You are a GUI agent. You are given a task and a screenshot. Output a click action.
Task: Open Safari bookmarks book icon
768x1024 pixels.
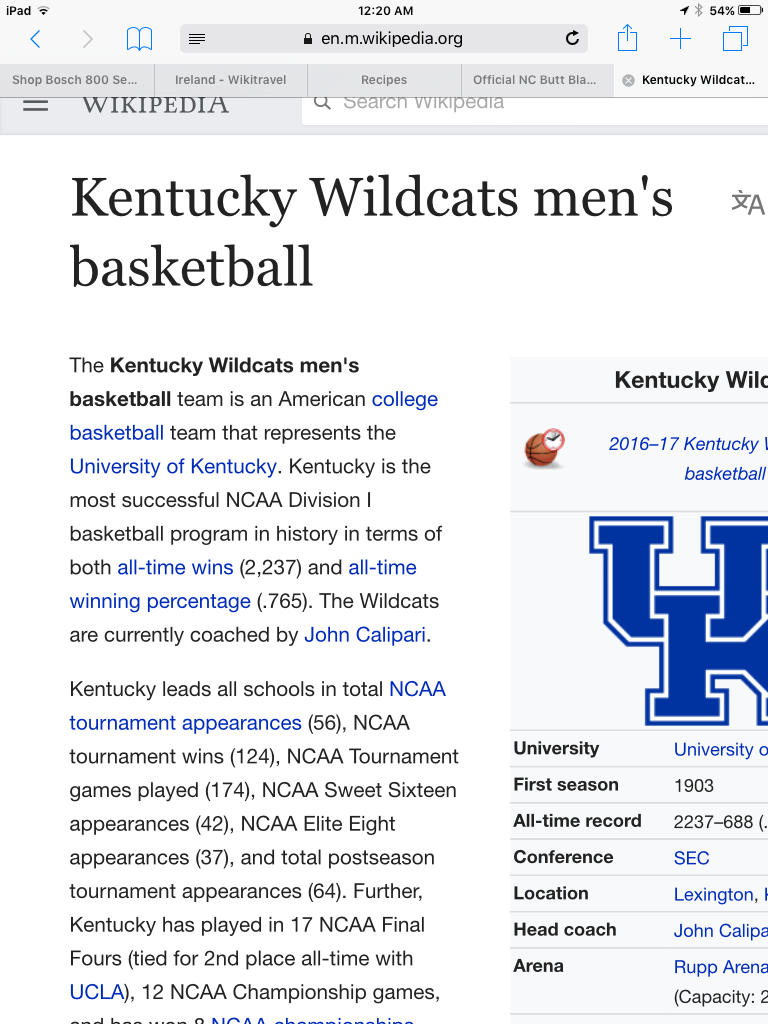tap(139, 39)
